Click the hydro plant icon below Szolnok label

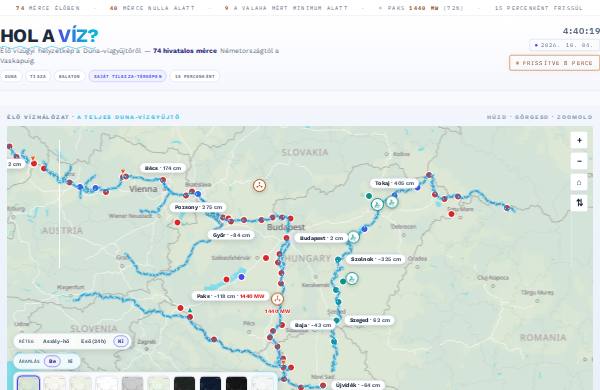352,278
